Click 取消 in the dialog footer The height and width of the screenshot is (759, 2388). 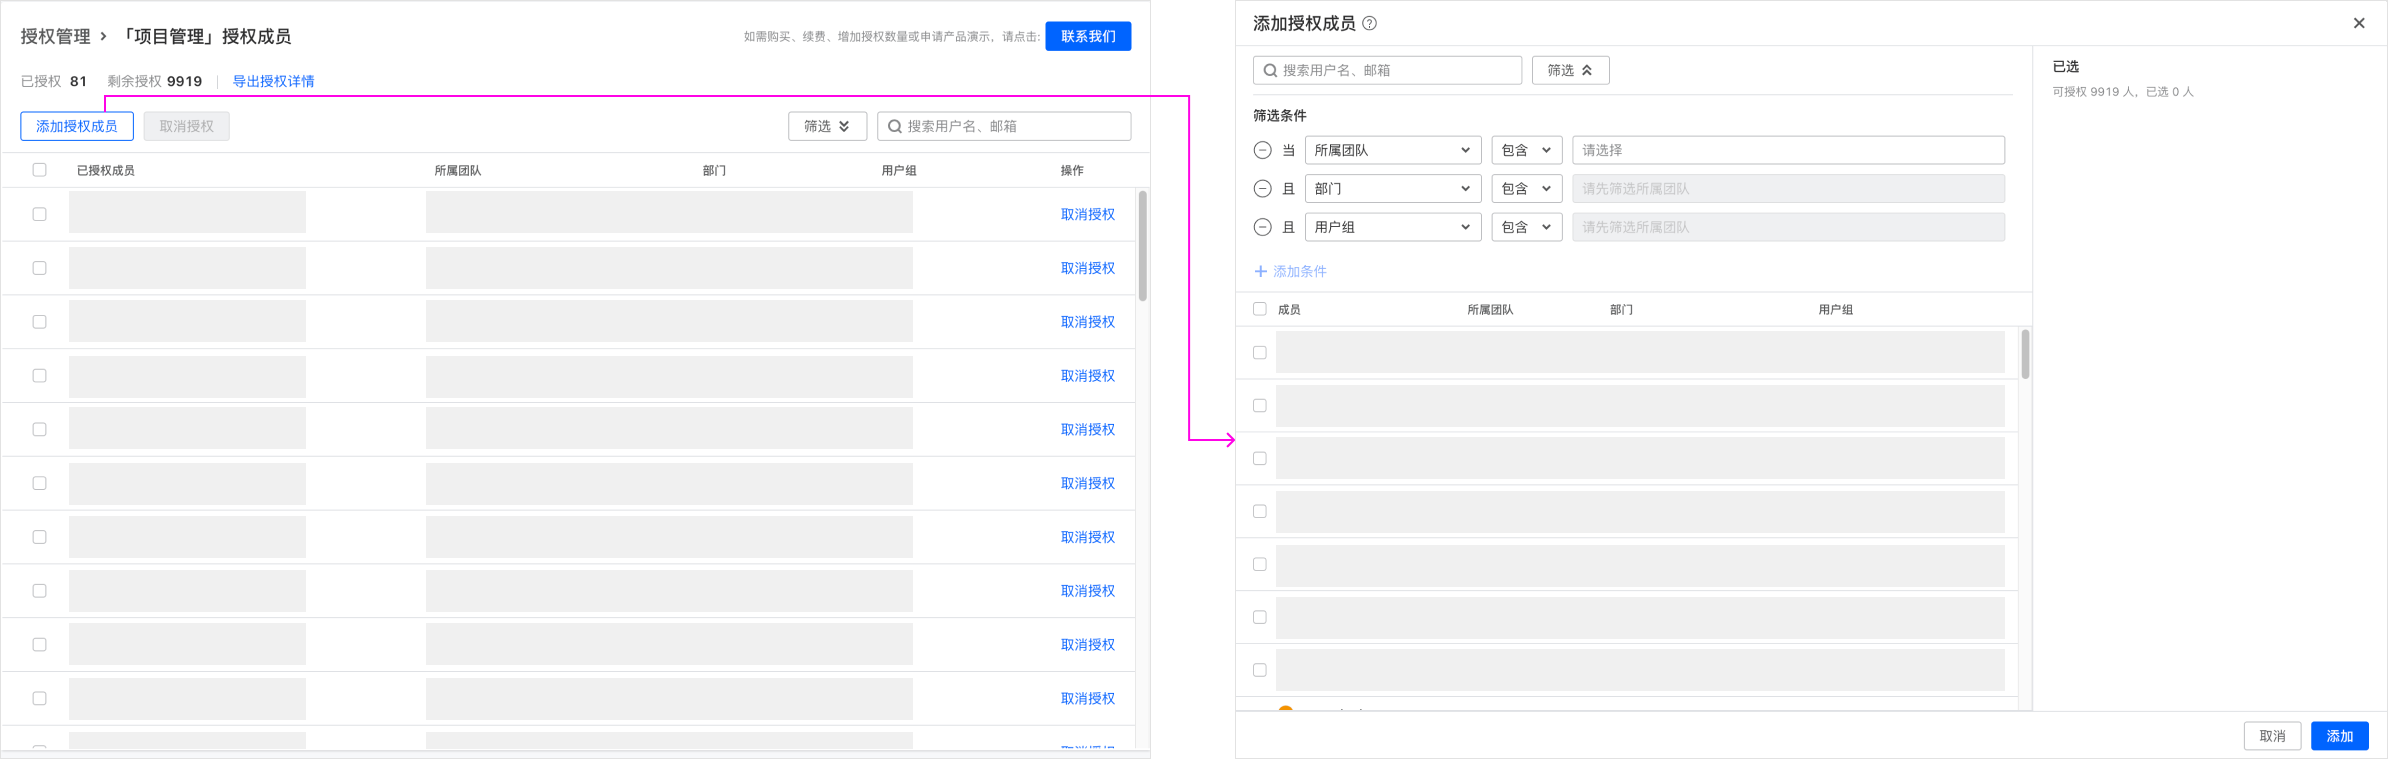point(2272,736)
